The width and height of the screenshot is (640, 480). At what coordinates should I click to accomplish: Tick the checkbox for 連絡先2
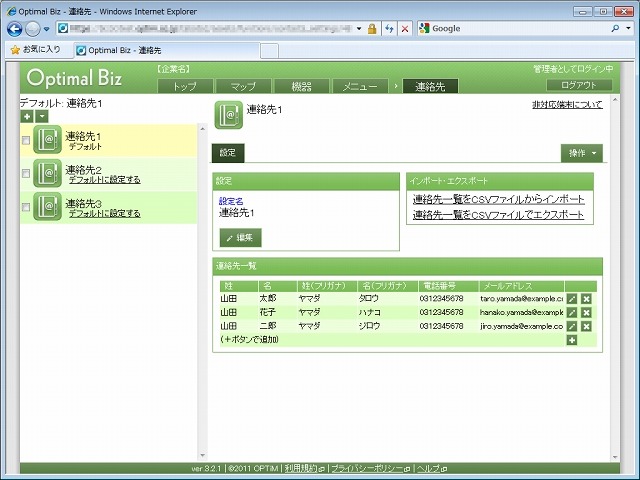(26, 173)
